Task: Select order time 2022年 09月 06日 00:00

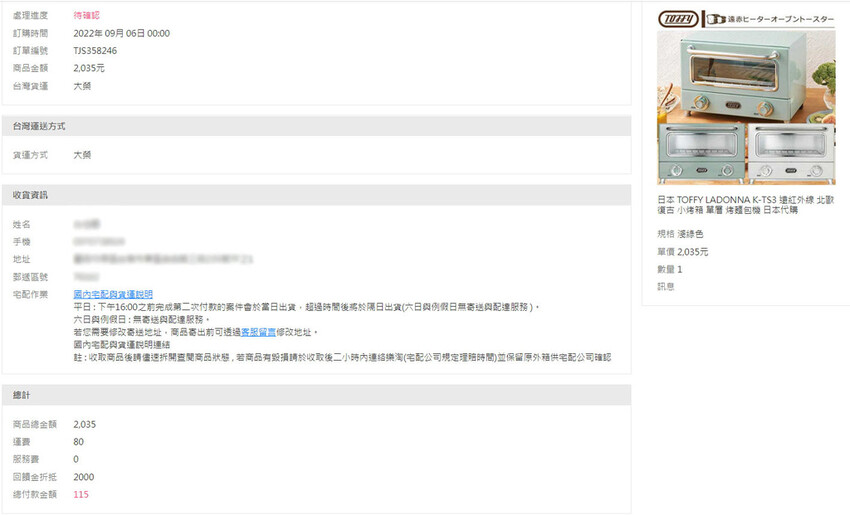Action: (121, 33)
